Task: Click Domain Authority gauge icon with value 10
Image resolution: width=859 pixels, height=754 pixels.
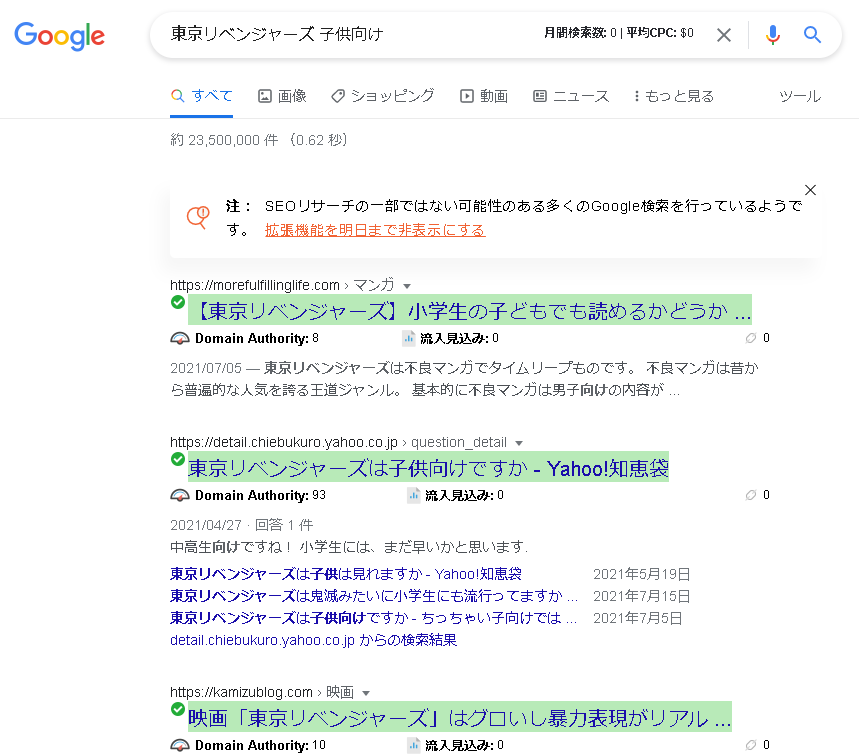Action: point(180,745)
